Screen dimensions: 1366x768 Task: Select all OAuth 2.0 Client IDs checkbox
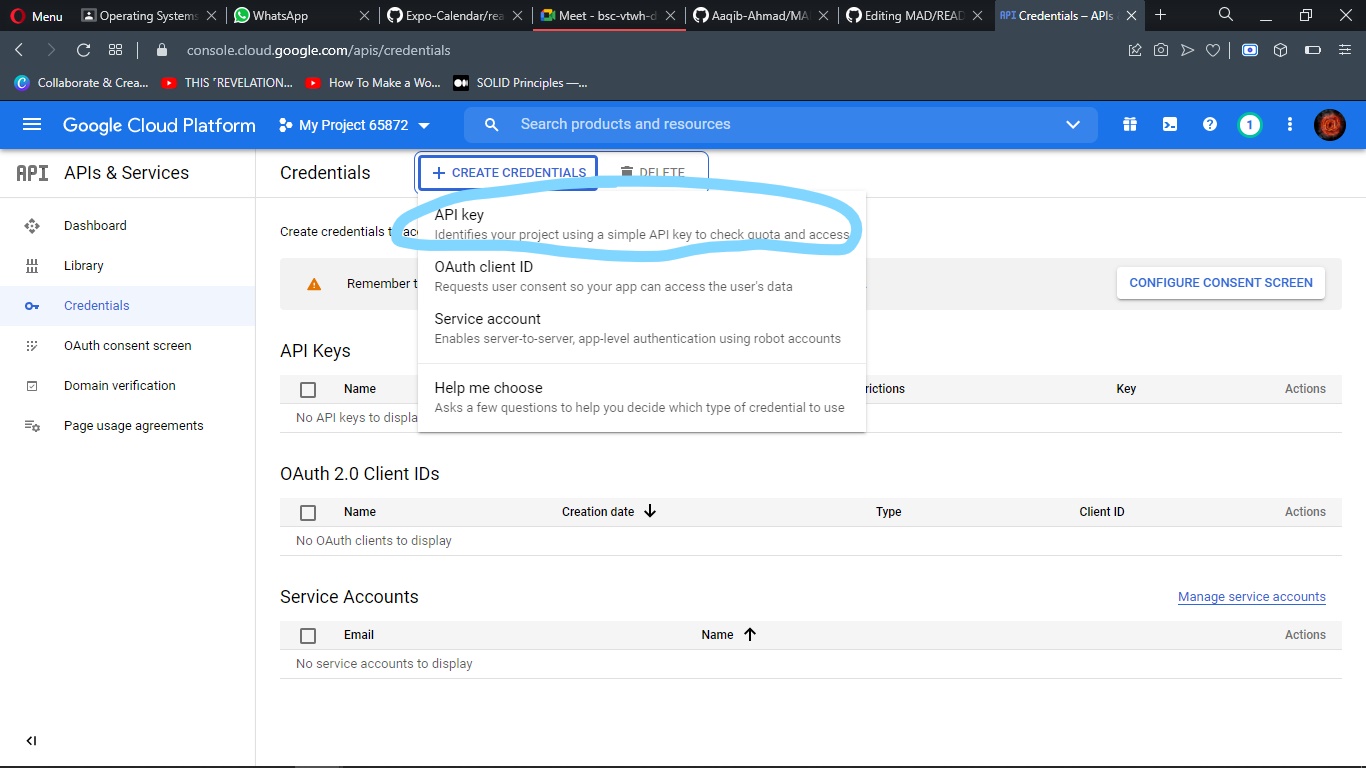[308, 513]
